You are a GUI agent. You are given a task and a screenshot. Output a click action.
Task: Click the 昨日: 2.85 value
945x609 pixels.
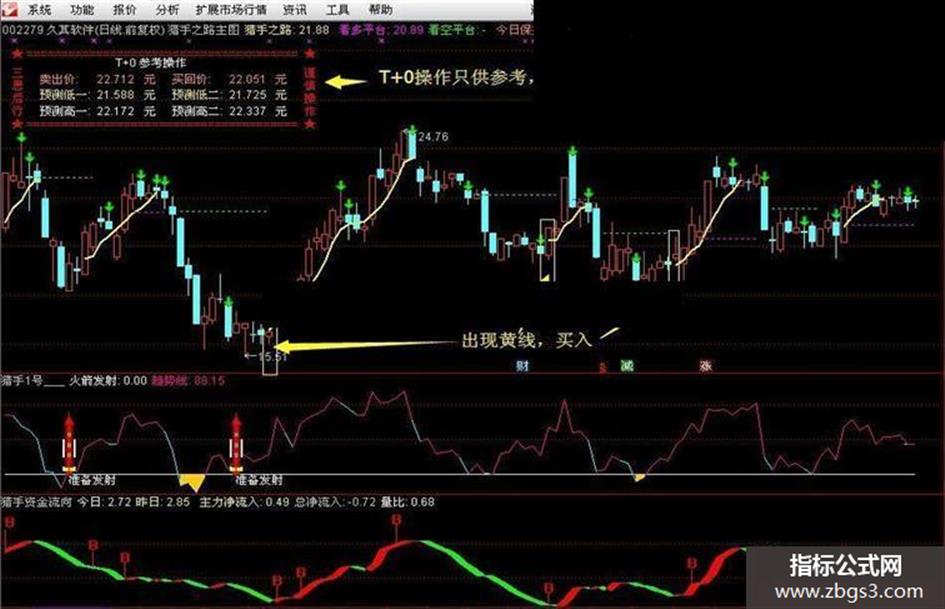[162, 502]
